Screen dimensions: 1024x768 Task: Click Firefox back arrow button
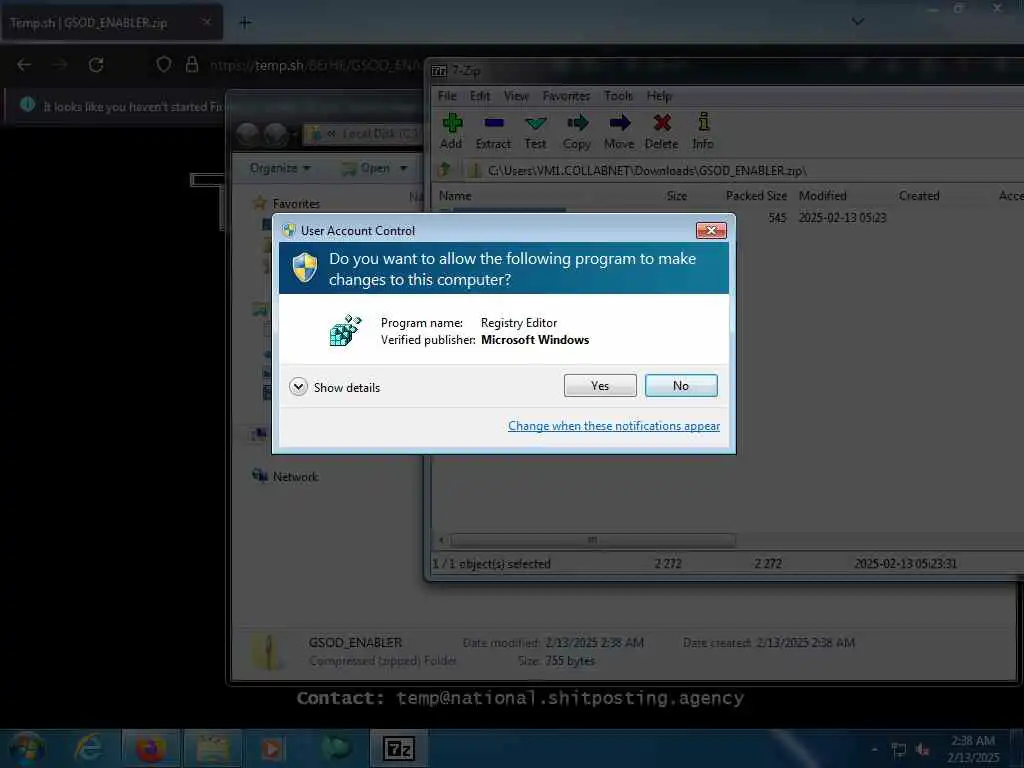click(24, 65)
